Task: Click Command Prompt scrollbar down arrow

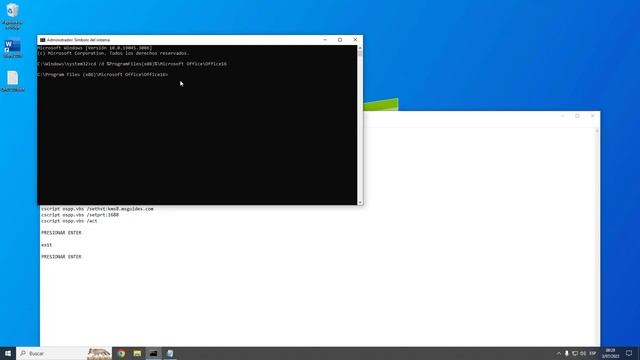Action: (360, 202)
